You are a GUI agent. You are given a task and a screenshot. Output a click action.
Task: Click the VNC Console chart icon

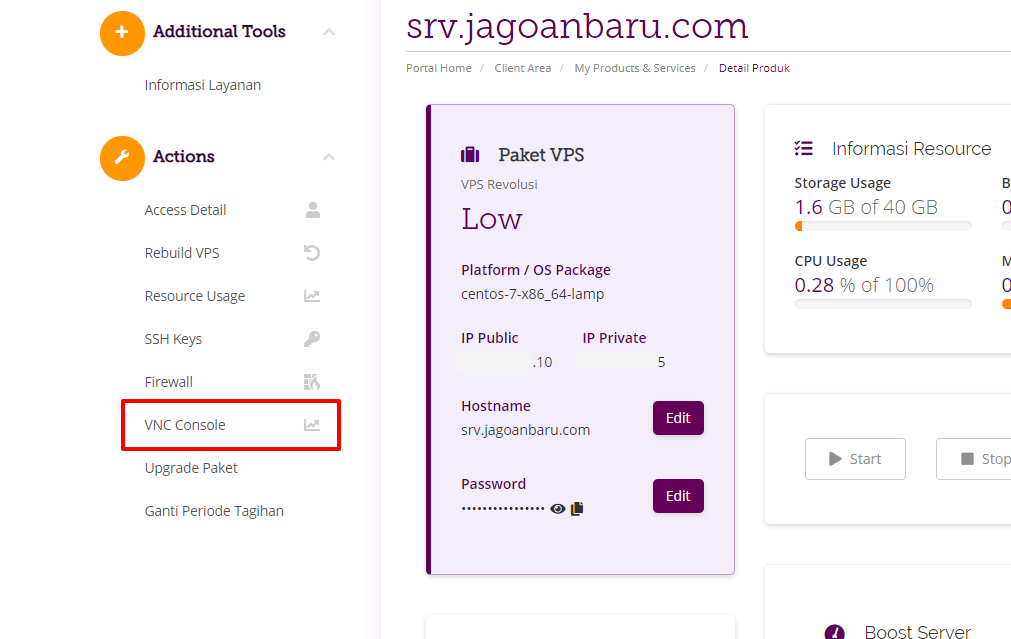click(312, 425)
